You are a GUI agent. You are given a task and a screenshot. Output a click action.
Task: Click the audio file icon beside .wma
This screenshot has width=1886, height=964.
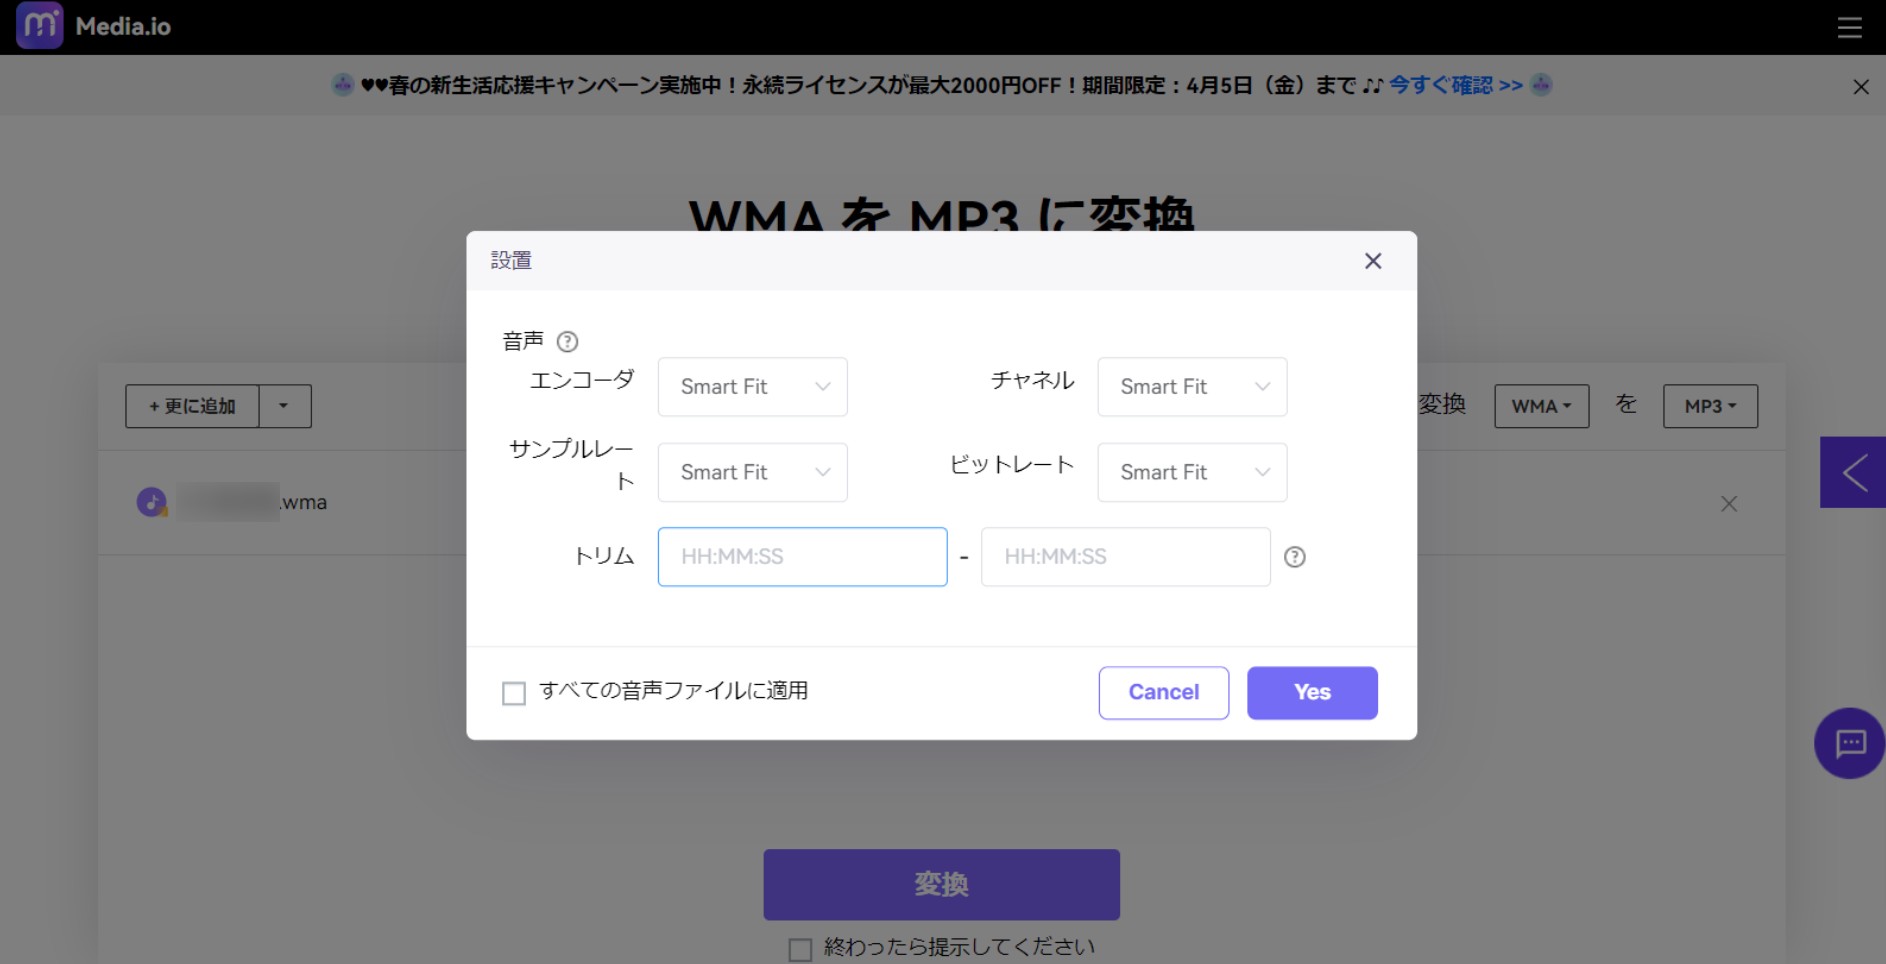[152, 502]
